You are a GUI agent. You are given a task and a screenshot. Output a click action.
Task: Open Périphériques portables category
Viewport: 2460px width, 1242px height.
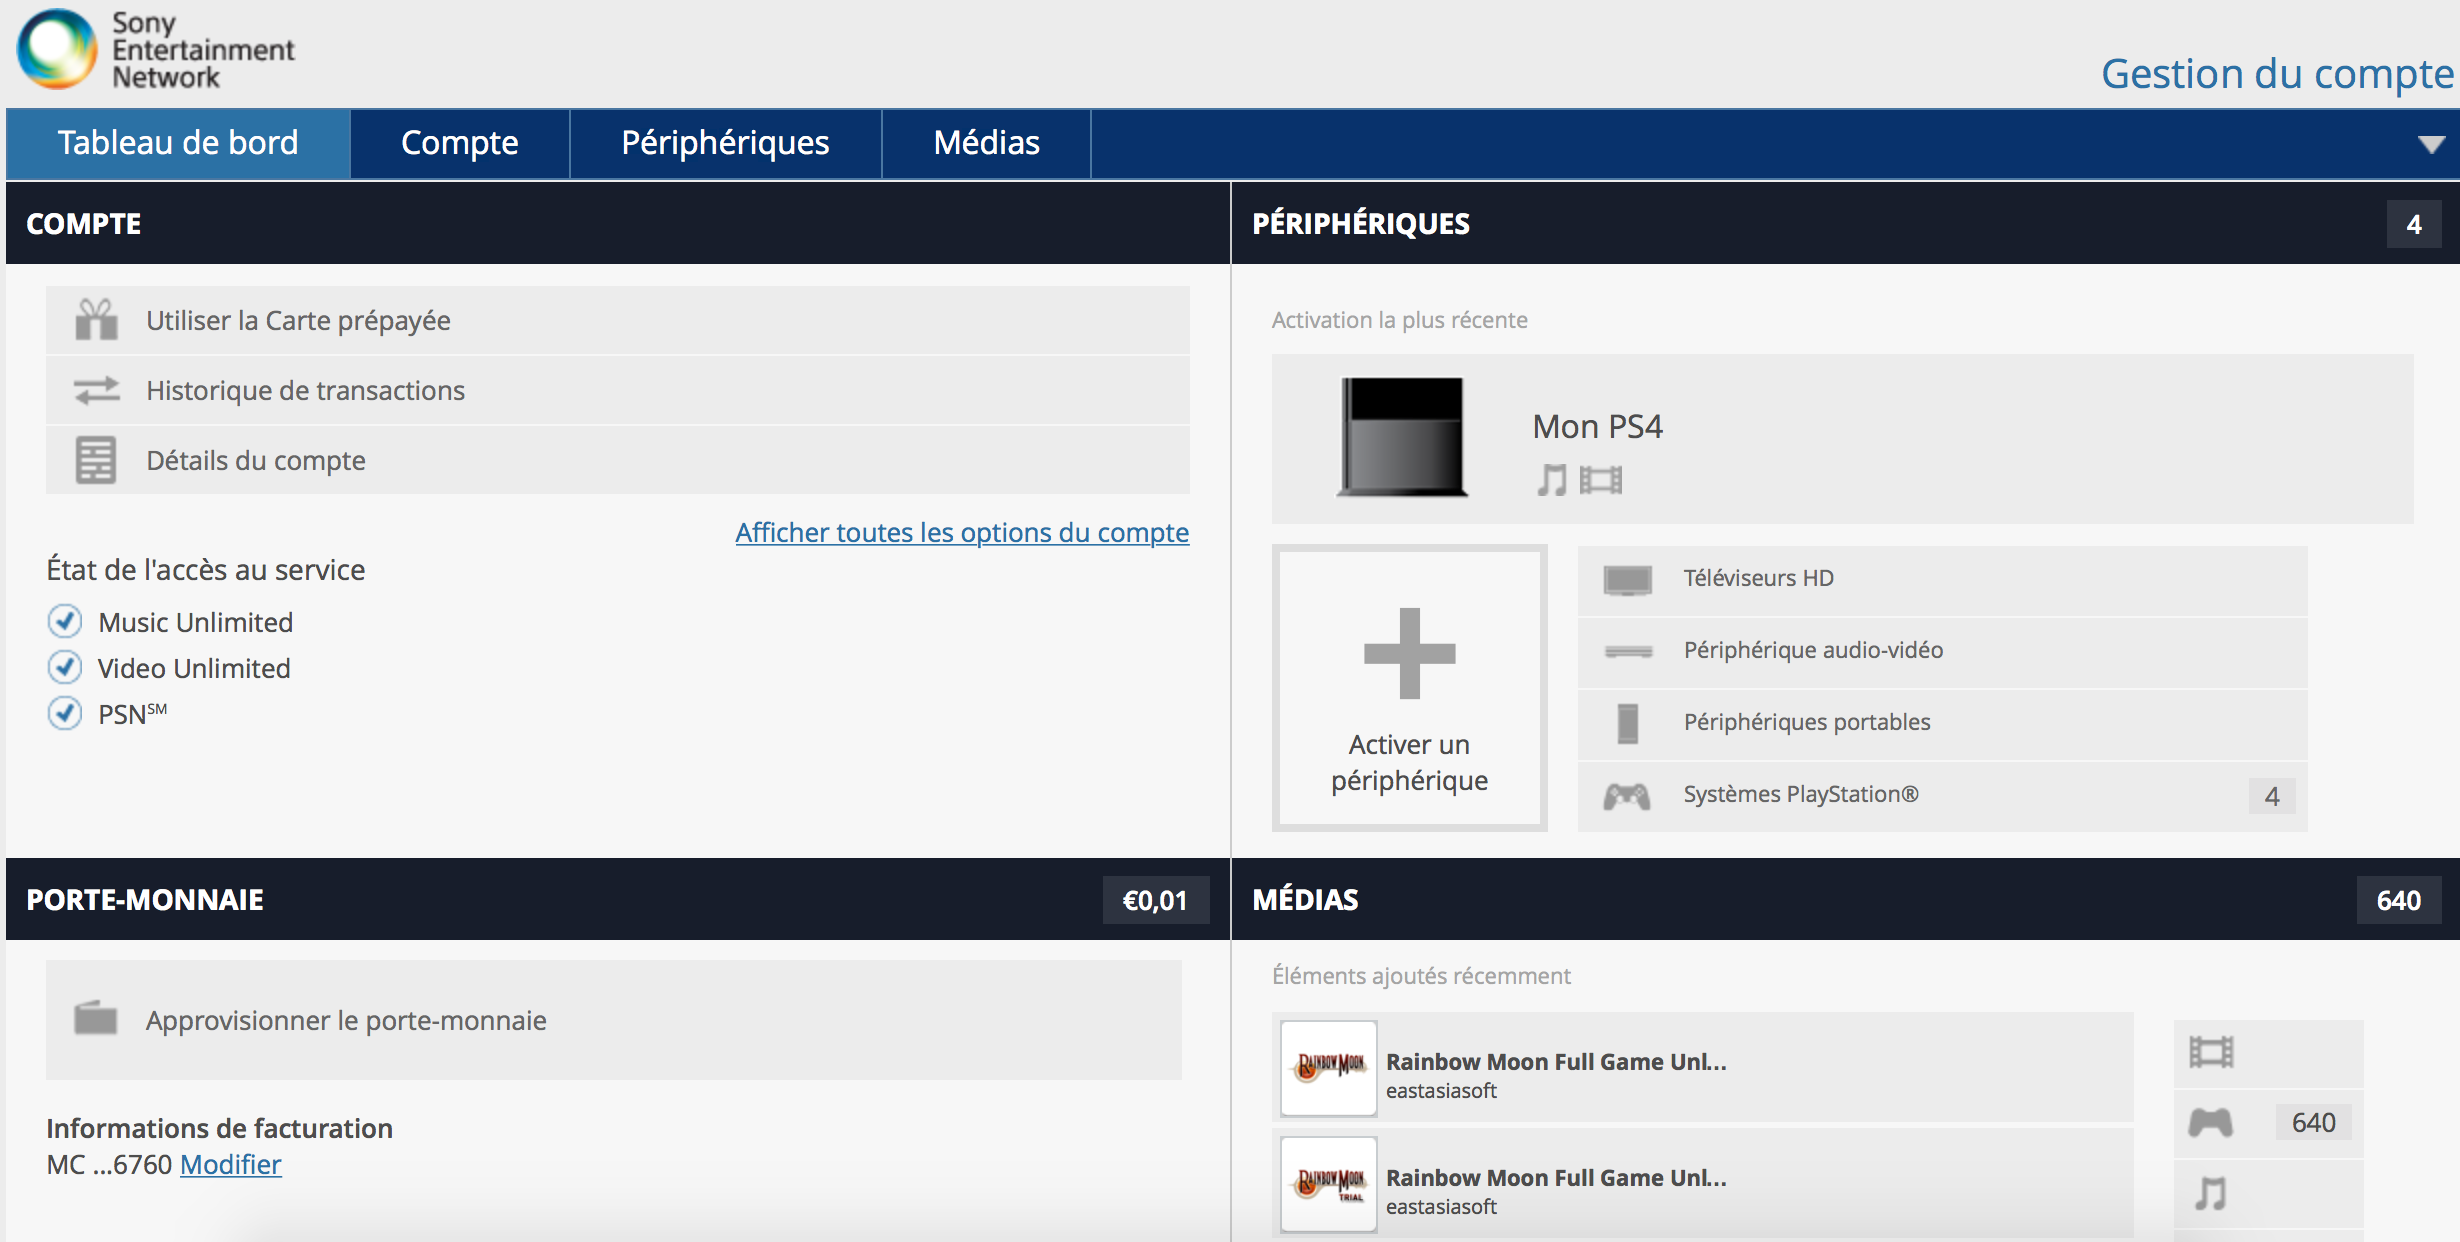pos(1942,723)
